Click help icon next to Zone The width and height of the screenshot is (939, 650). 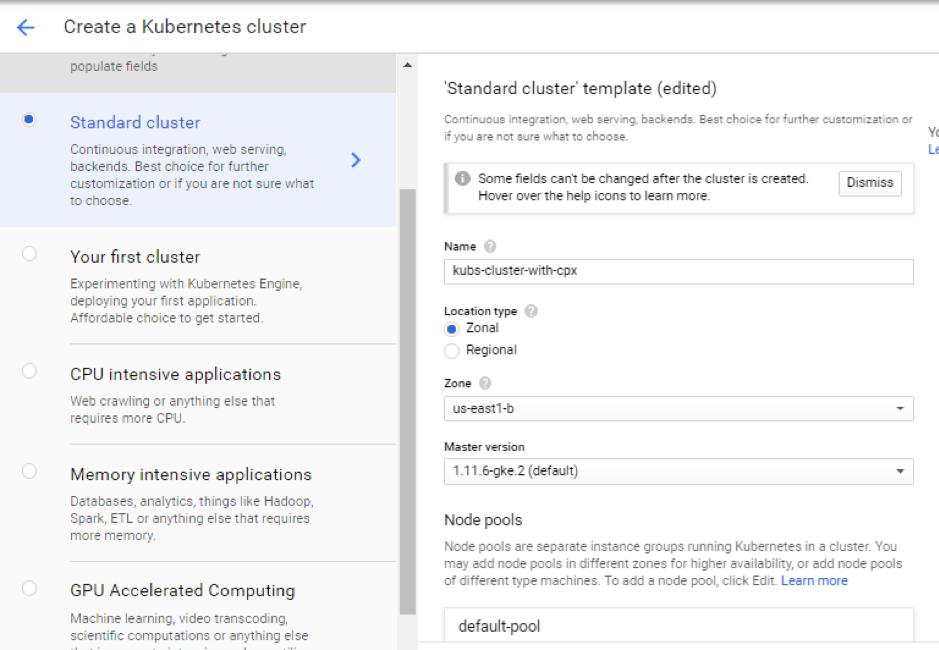[x=485, y=383]
